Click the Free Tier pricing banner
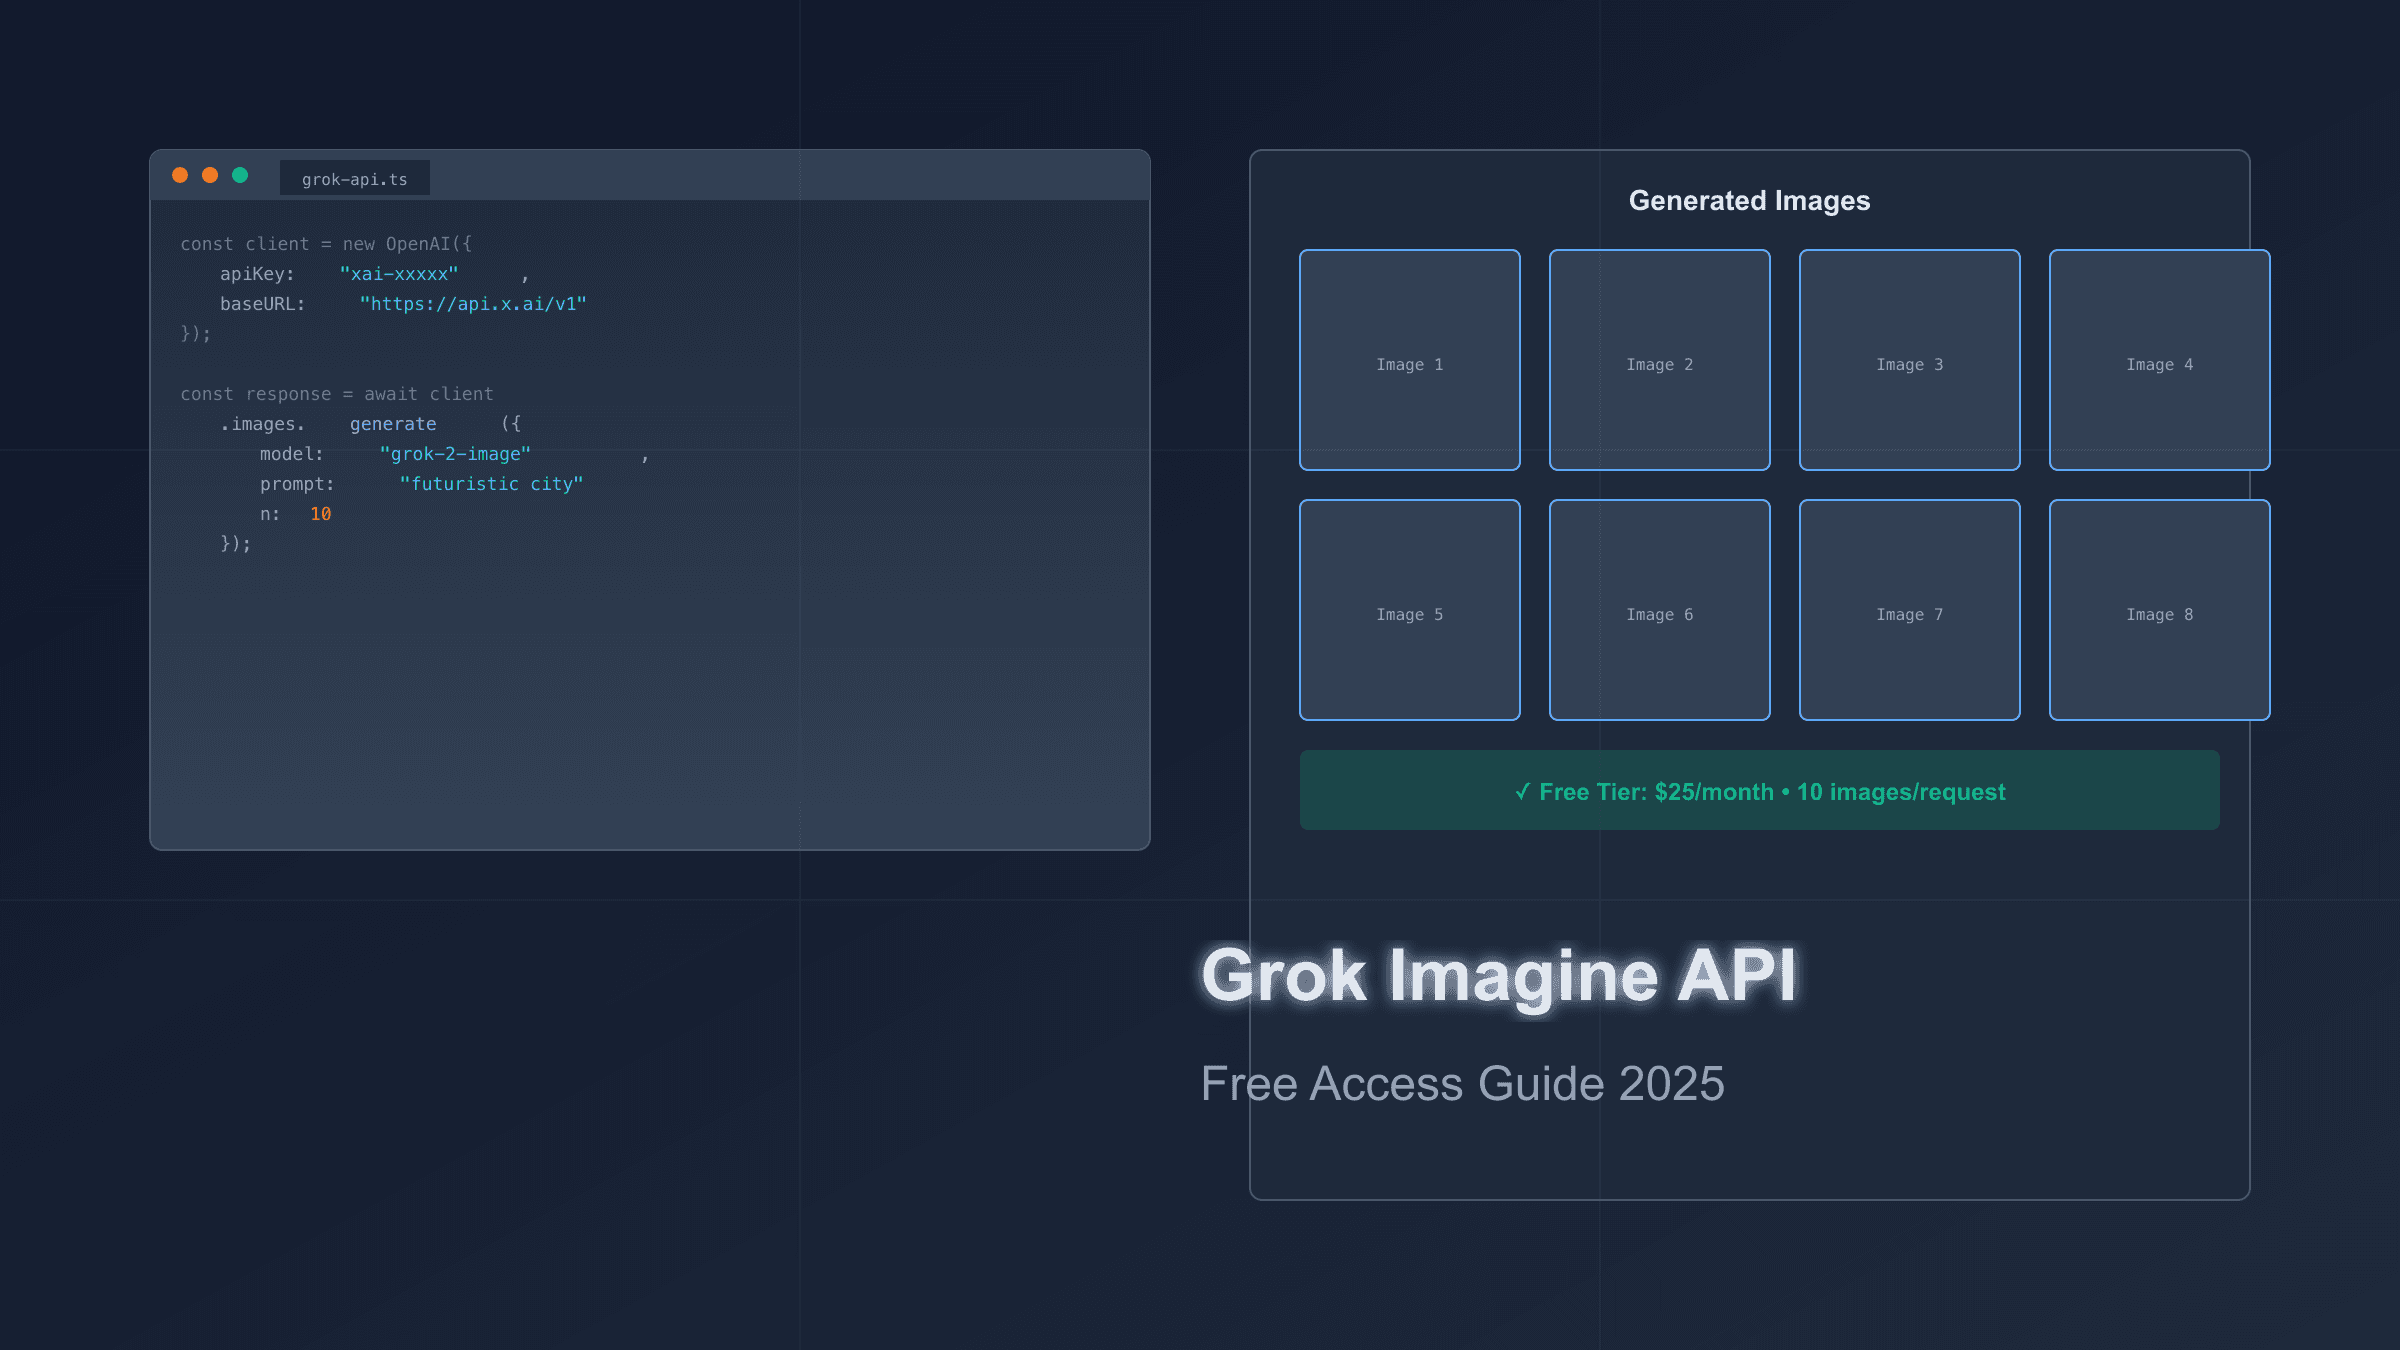Image resolution: width=2400 pixels, height=1350 pixels. pos(1758,790)
